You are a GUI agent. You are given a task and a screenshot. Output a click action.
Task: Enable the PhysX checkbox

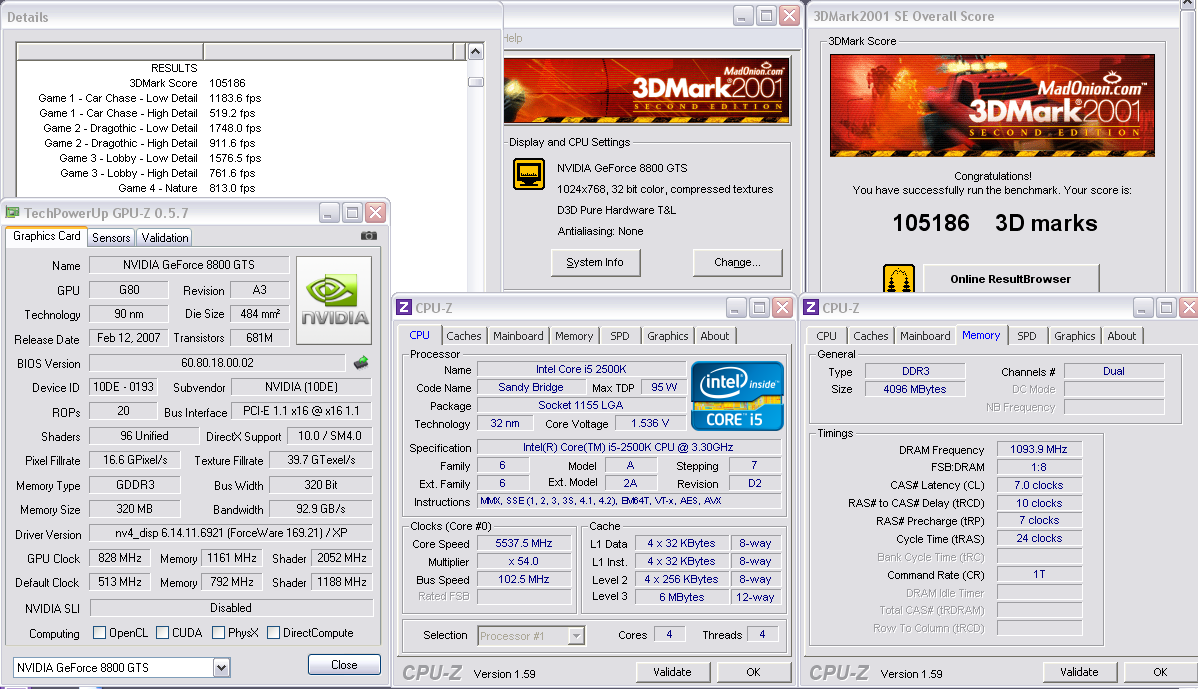click(219, 632)
